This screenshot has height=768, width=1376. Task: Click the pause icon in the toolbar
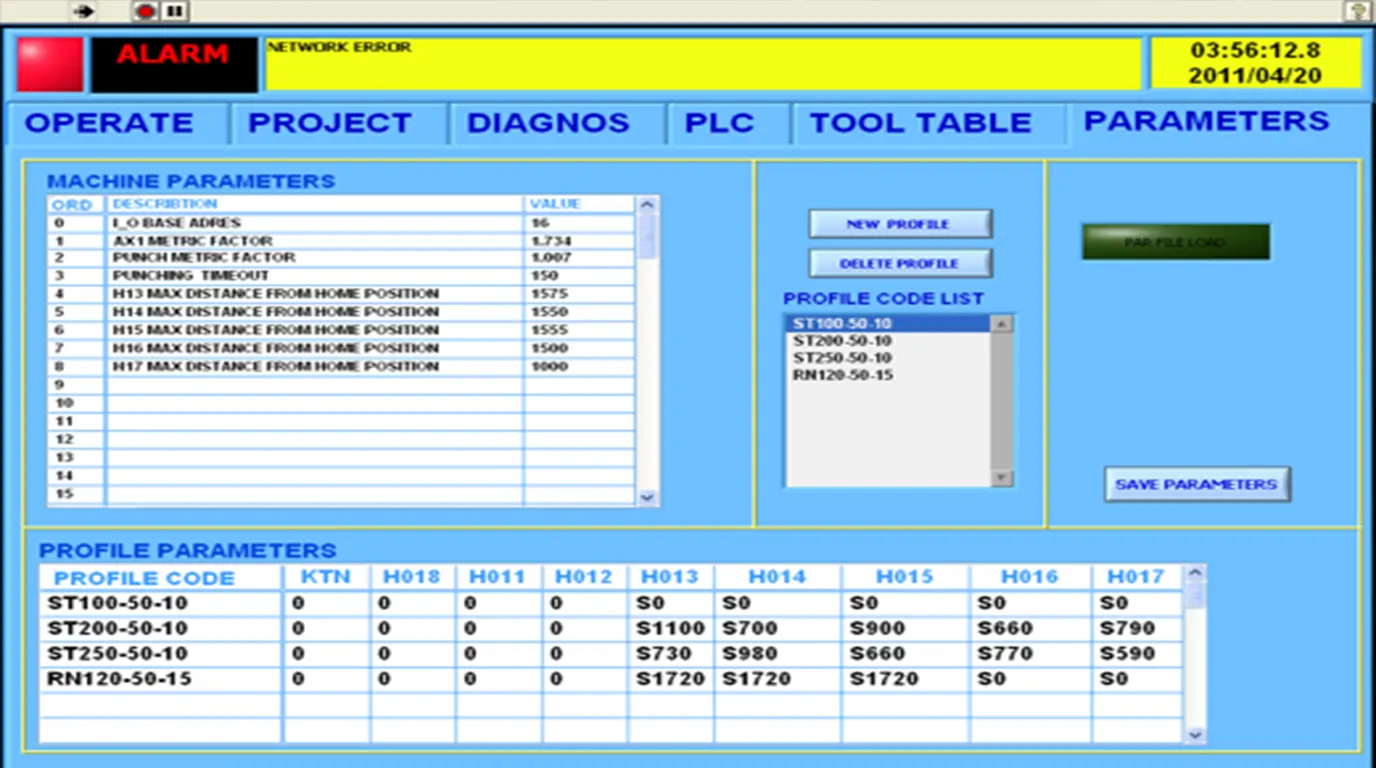(x=174, y=11)
